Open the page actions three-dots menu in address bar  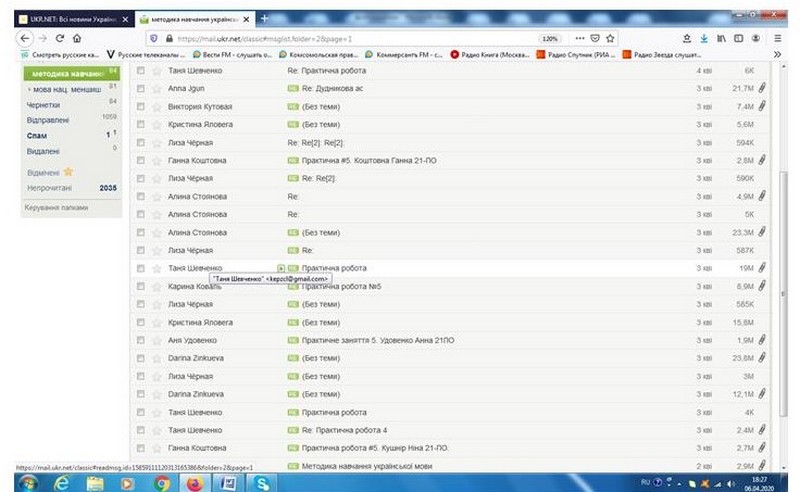[x=579, y=38]
